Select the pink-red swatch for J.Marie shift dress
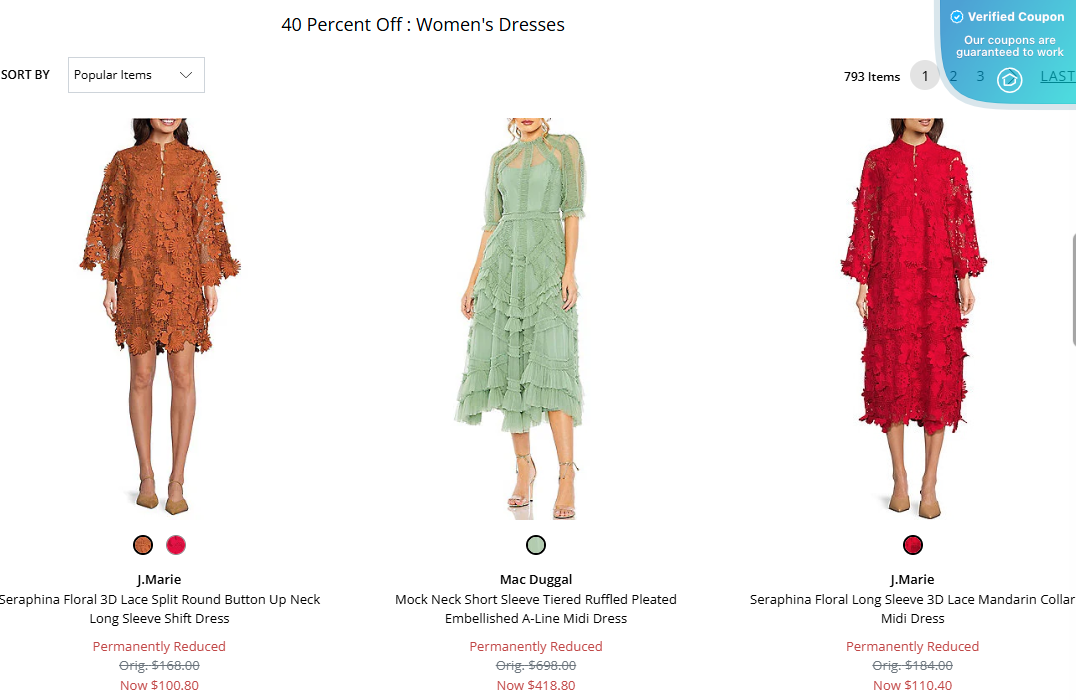The image size is (1076, 700). 176,545
